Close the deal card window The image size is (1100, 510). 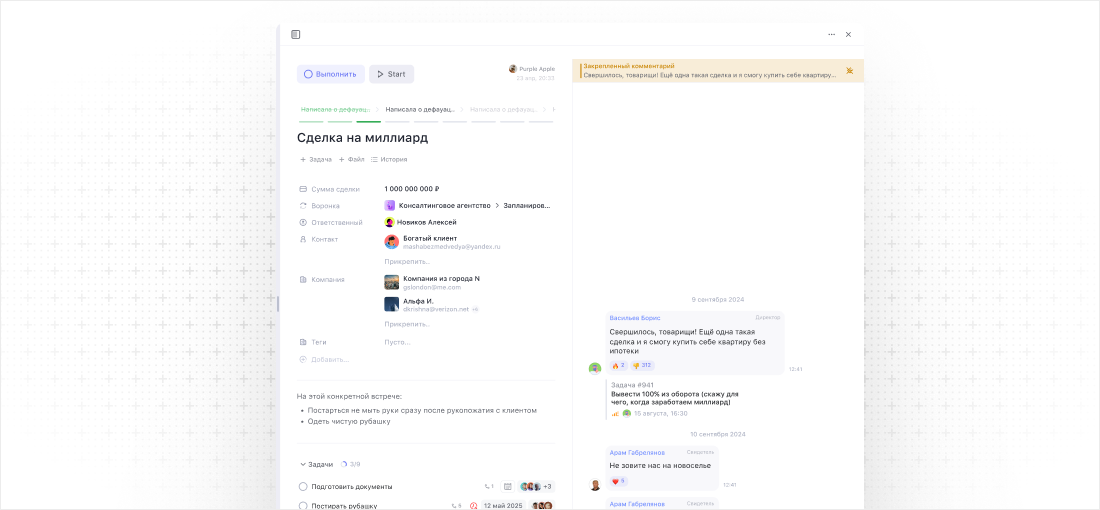coord(848,34)
